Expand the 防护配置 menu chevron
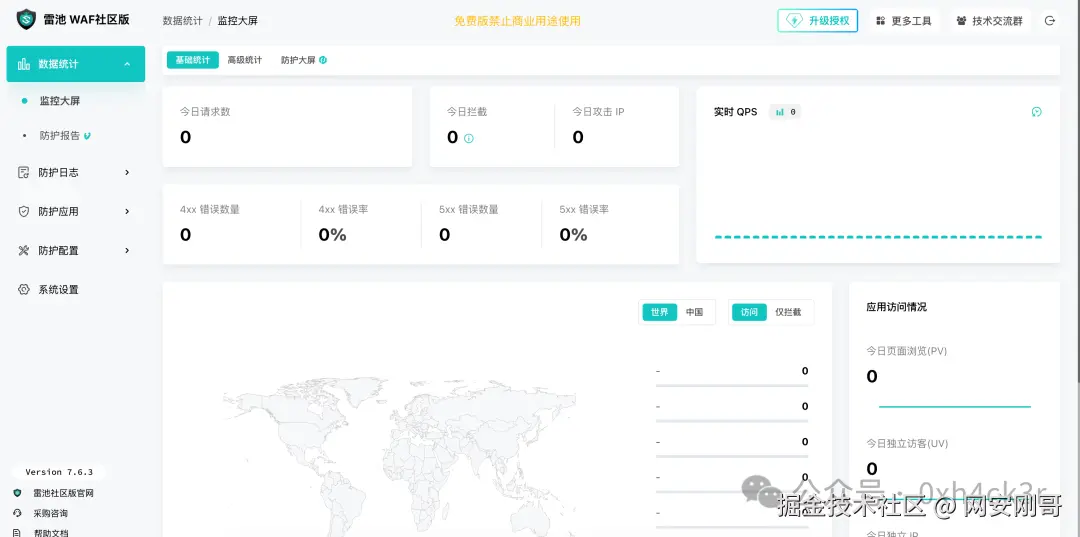Screen dimensions: 1080x537 127,251
